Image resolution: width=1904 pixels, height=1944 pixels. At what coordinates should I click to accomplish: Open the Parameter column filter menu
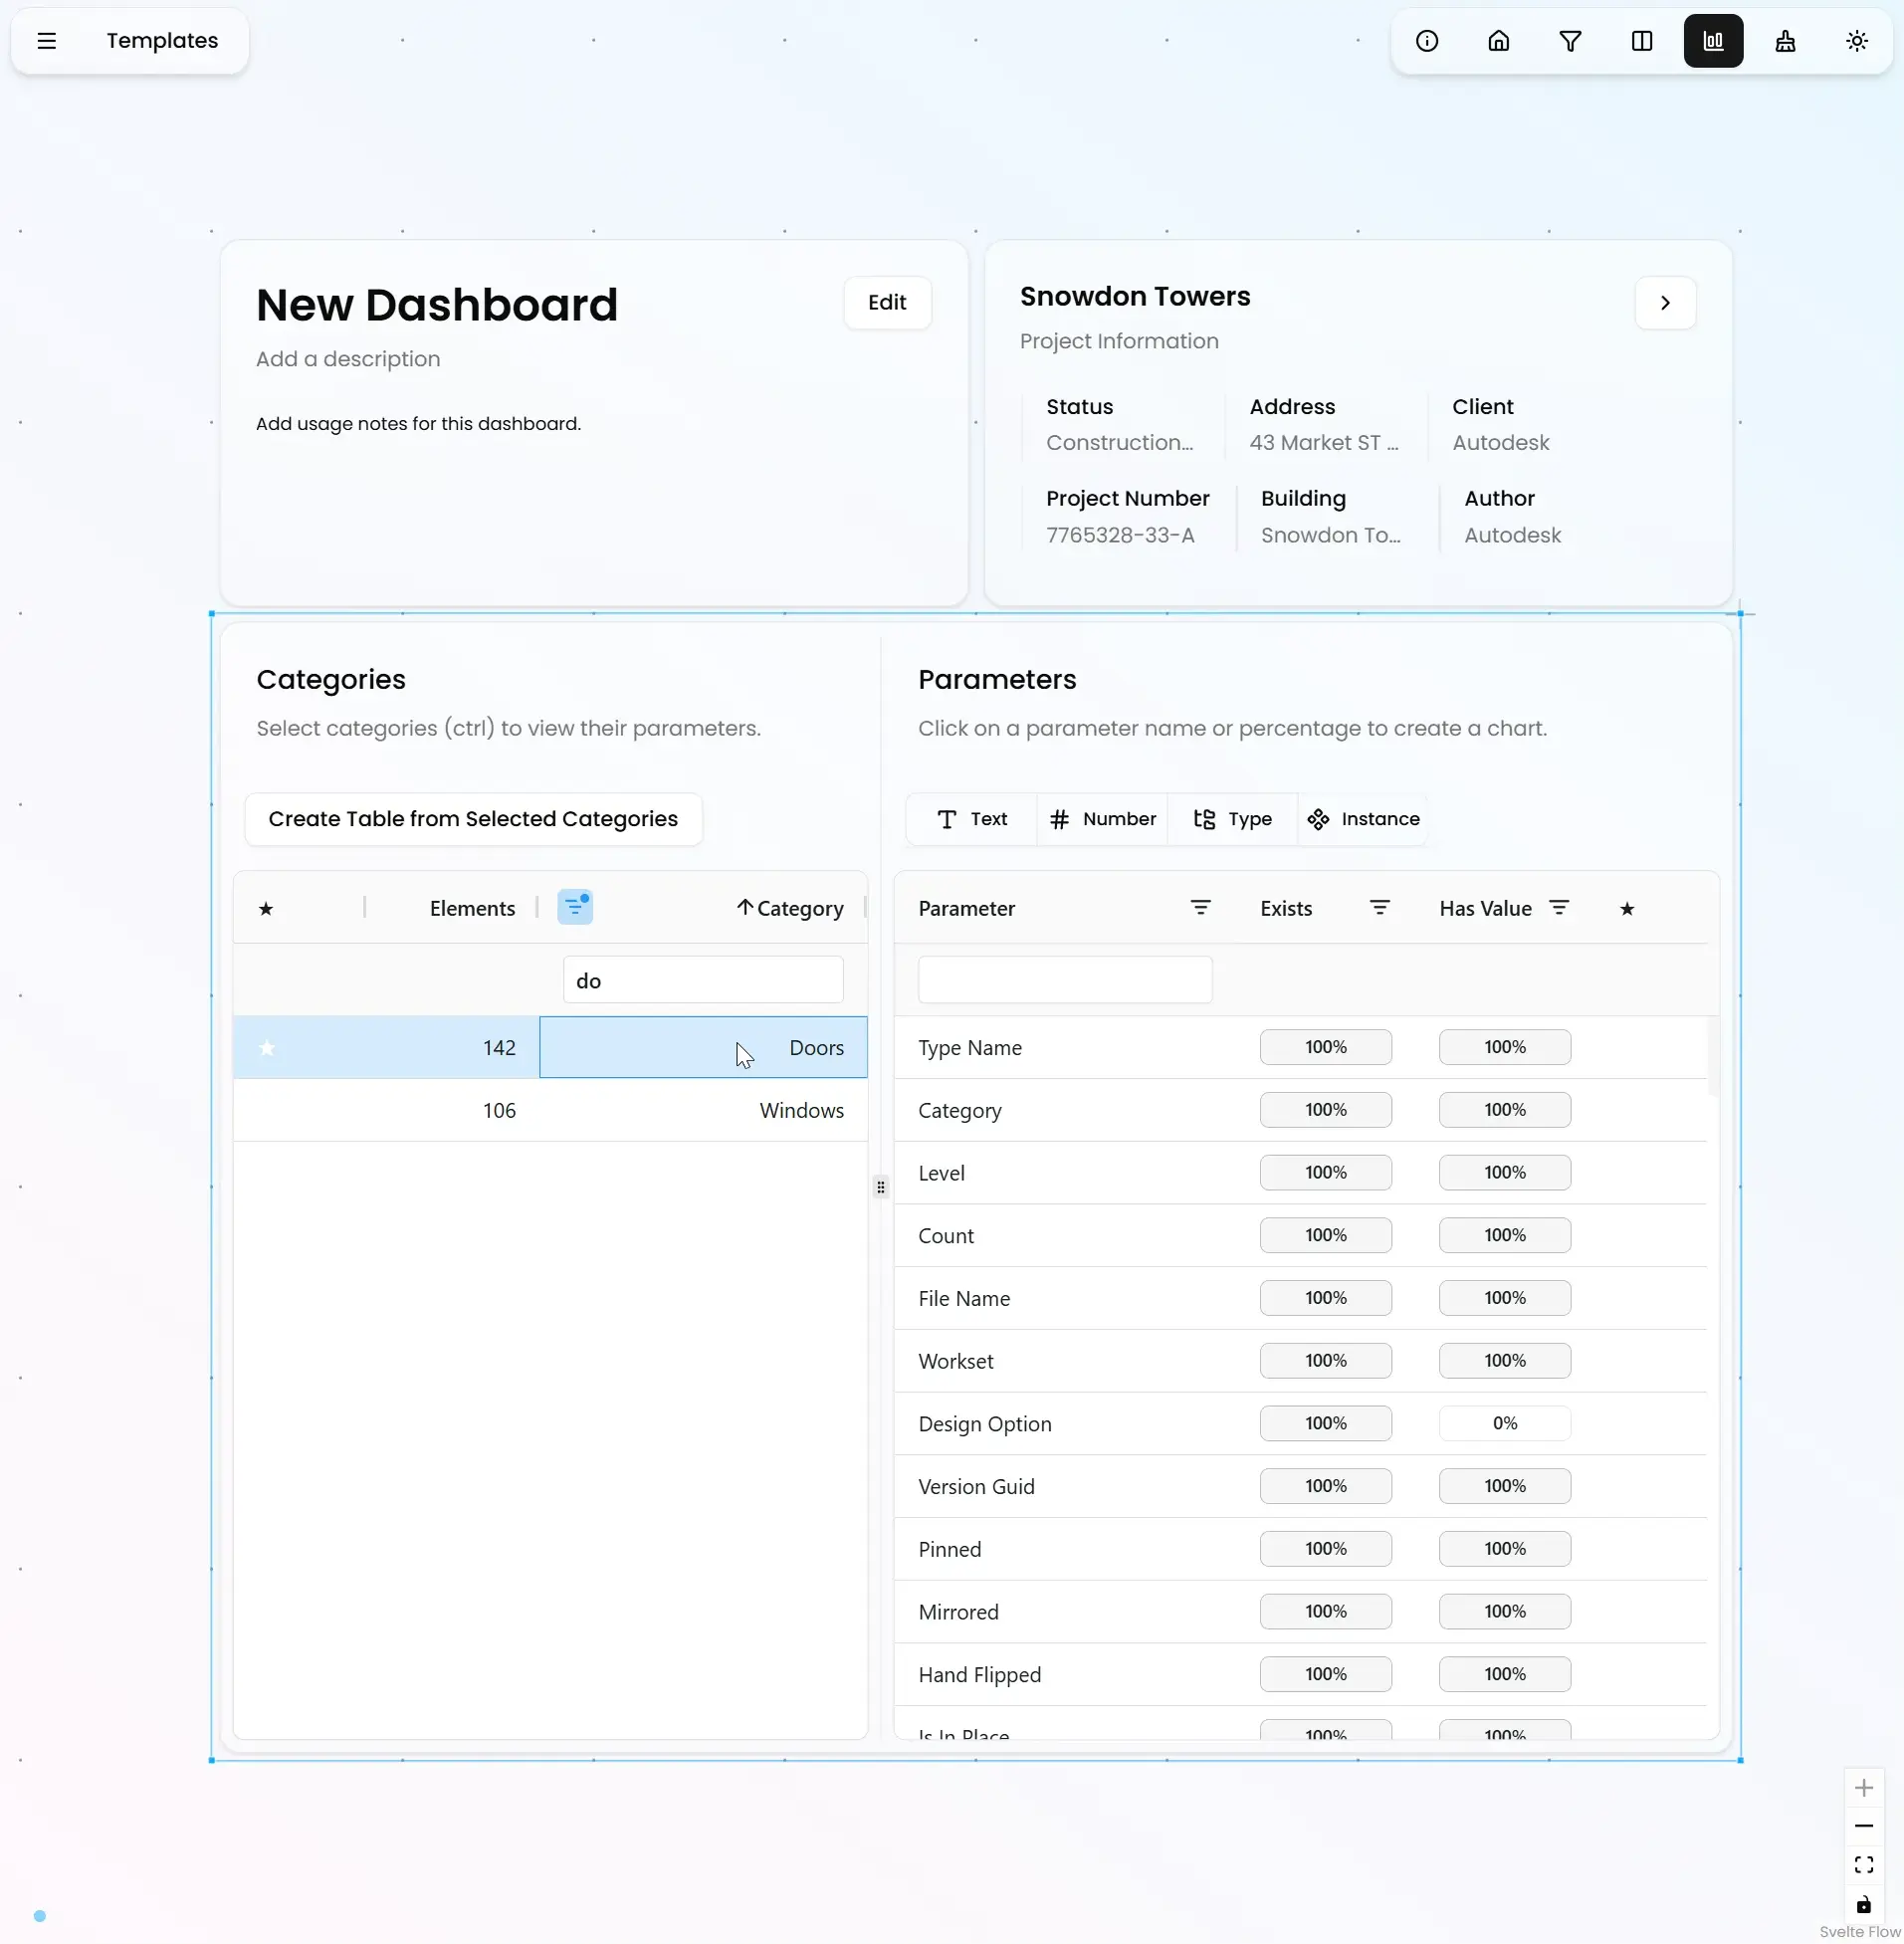1200,907
